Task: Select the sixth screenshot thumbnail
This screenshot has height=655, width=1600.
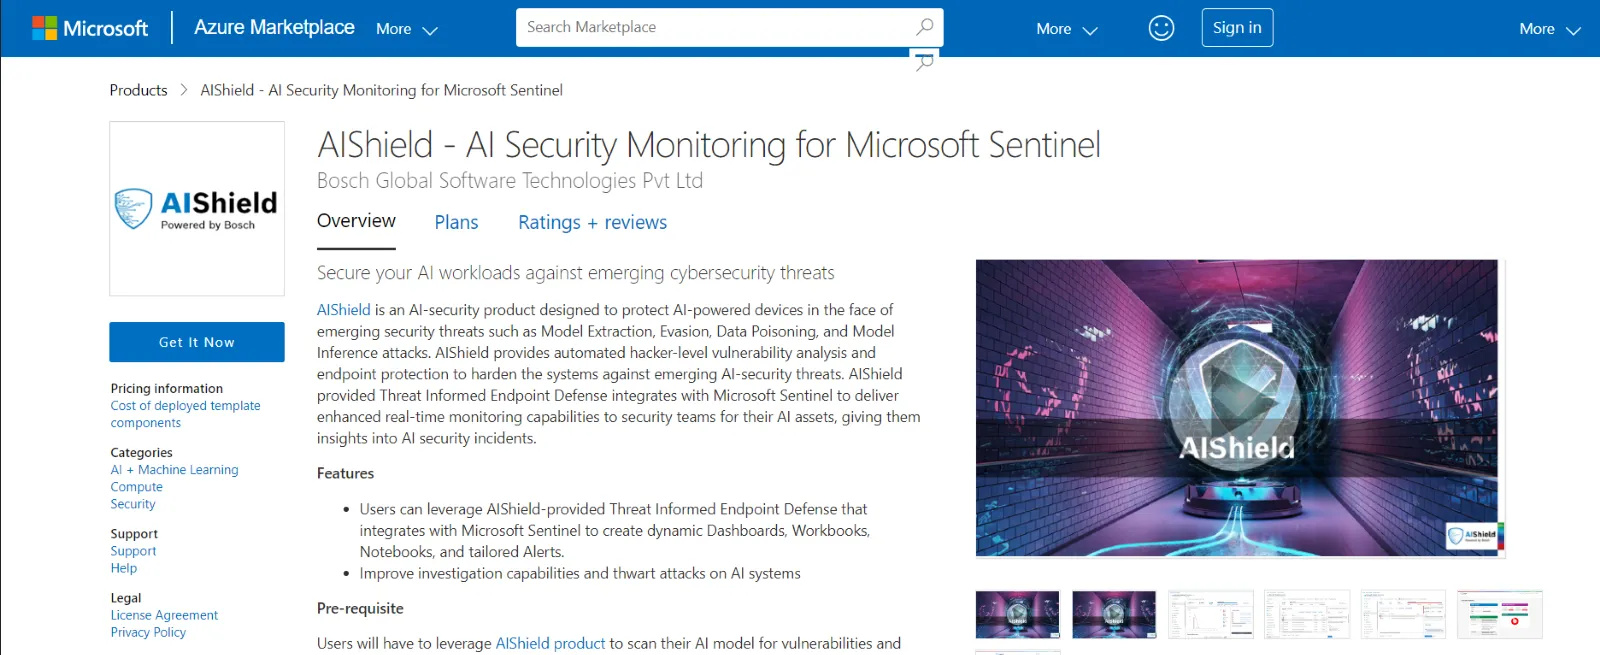Action: [x=1500, y=614]
